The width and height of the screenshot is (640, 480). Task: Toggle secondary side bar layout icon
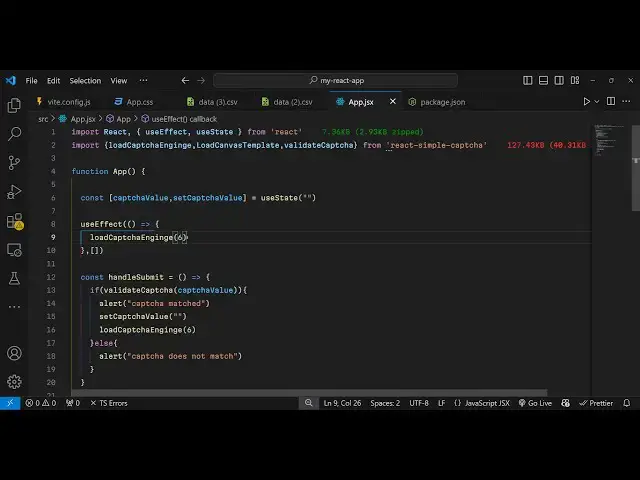[559, 80]
